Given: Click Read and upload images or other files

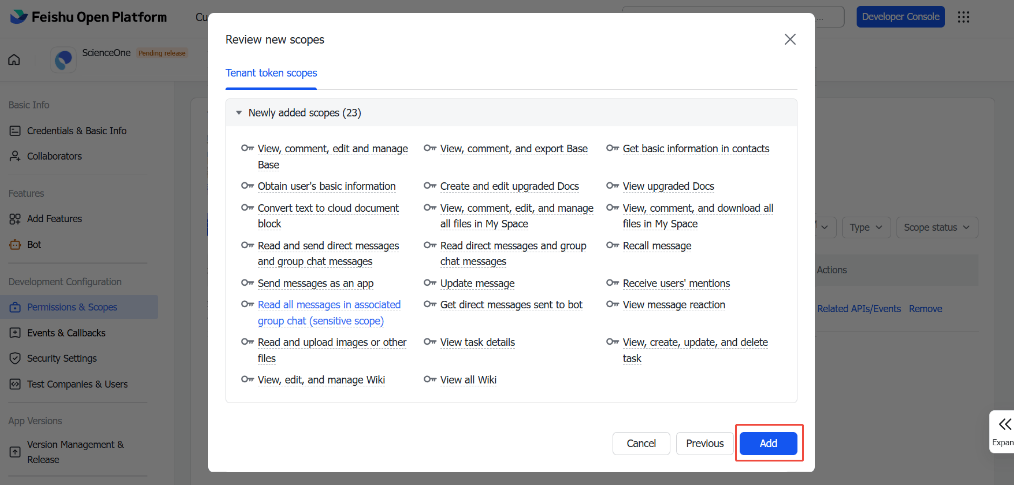Looking at the screenshot, I should [x=332, y=350].
